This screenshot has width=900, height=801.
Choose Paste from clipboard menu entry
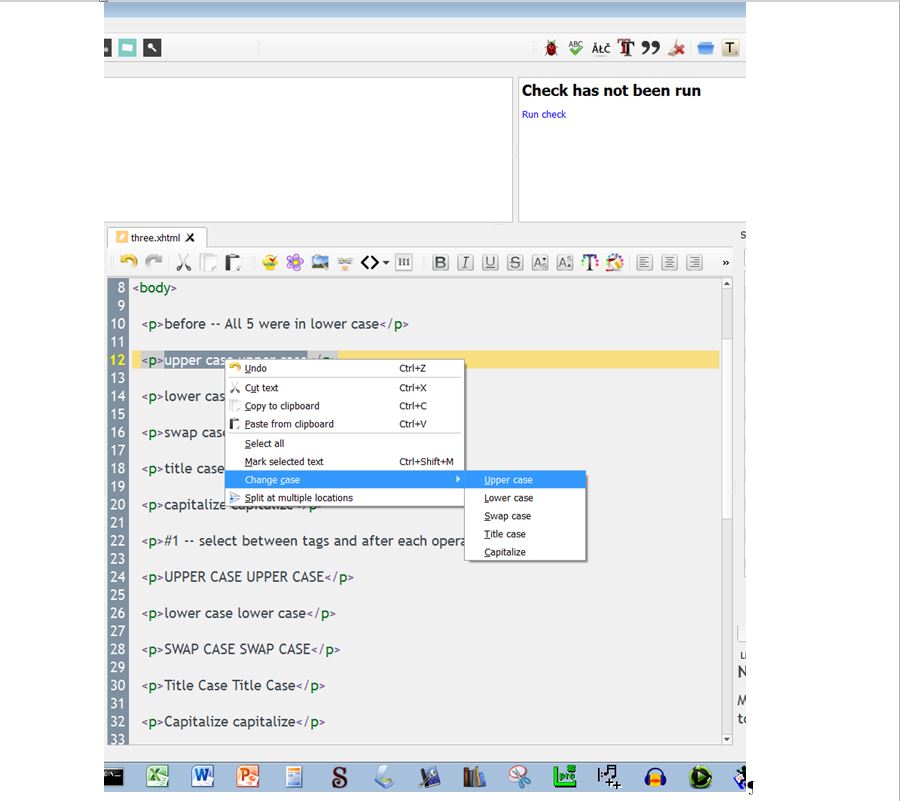344,424
